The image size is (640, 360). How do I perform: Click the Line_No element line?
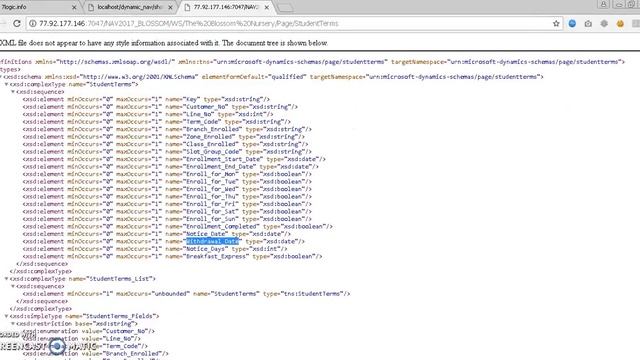pyautogui.click(x=148, y=114)
